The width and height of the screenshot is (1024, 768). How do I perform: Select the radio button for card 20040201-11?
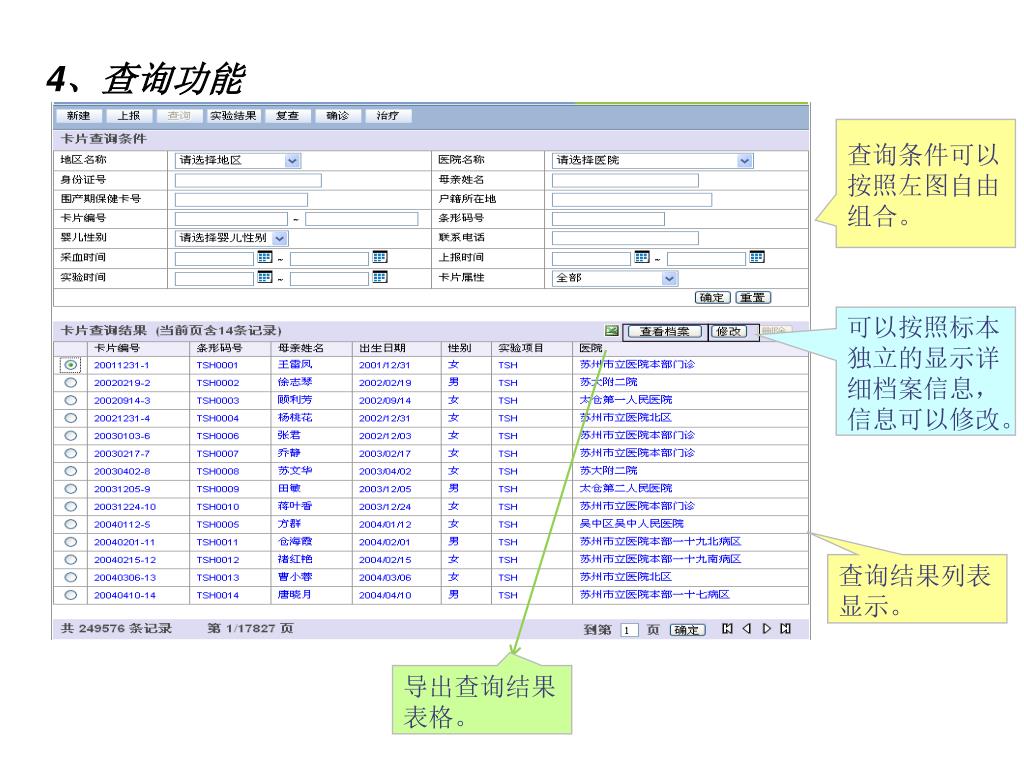click(71, 541)
